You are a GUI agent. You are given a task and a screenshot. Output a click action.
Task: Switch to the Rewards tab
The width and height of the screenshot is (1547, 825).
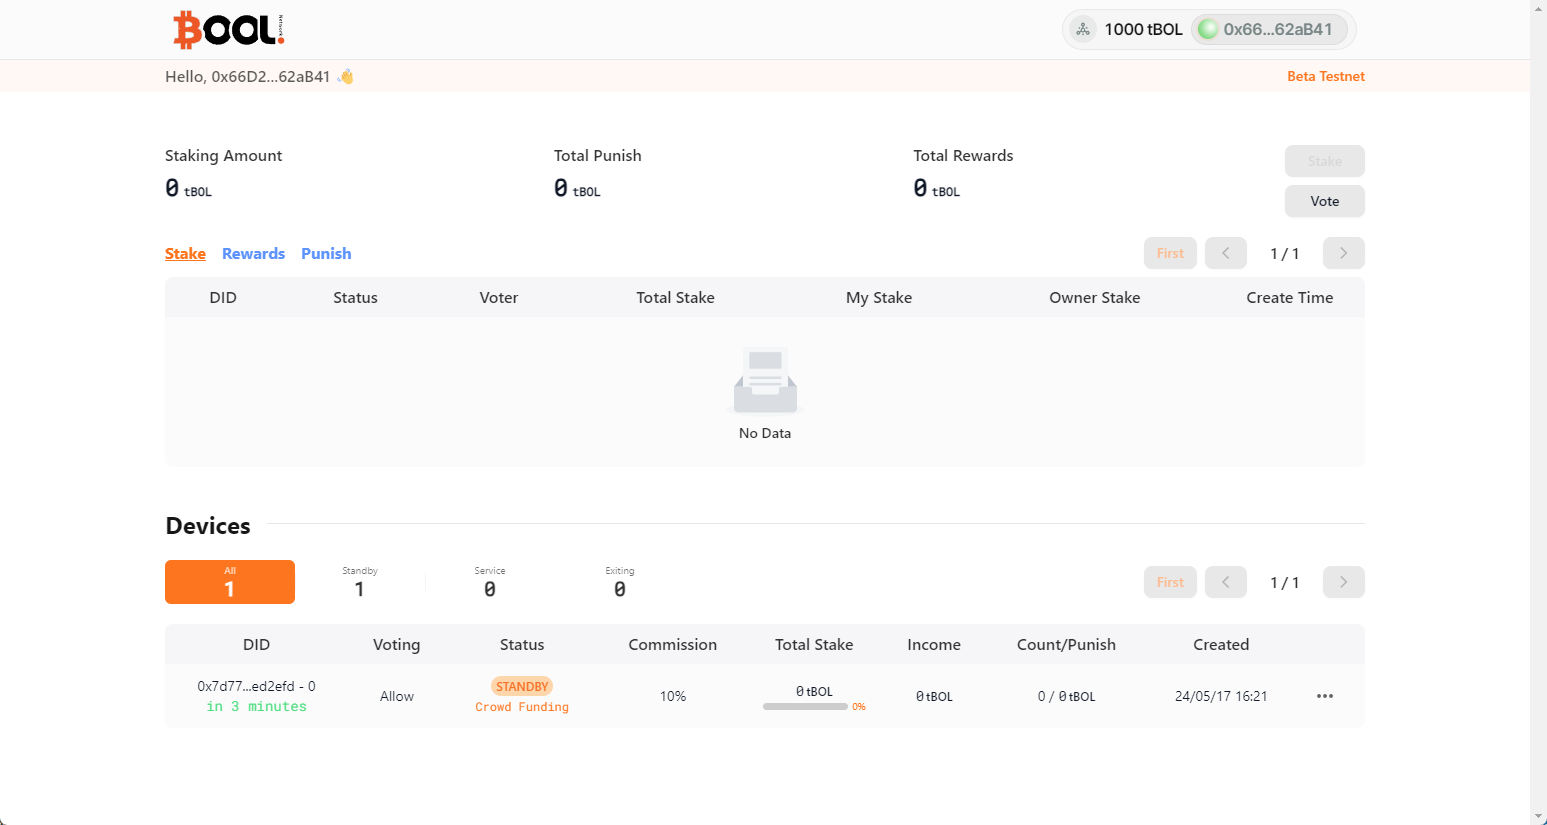[x=253, y=254]
